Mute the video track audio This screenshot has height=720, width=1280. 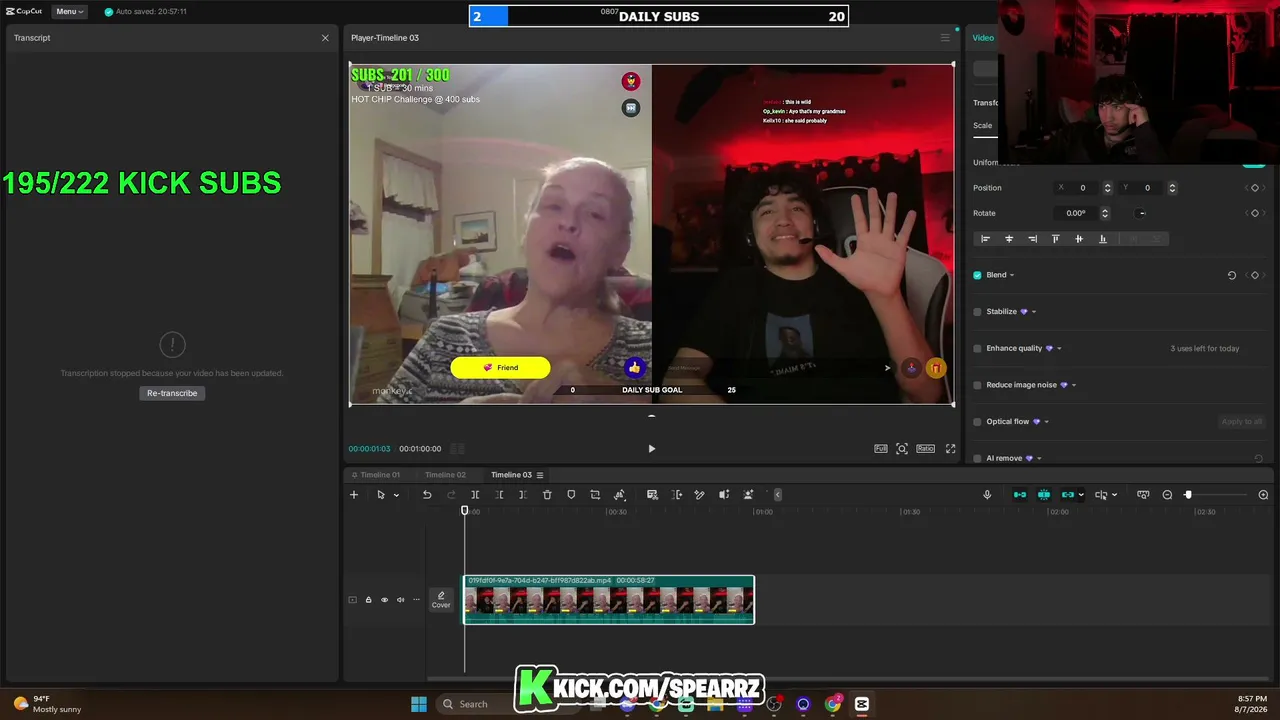click(x=400, y=600)
